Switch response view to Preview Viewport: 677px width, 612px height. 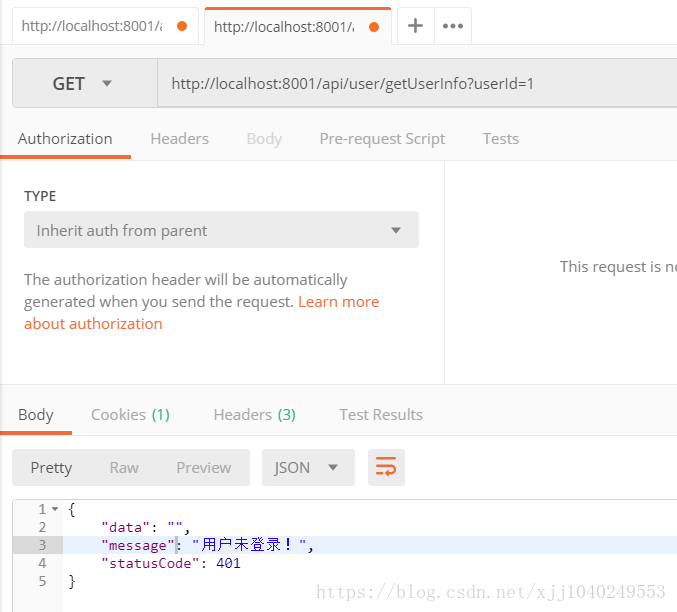click(x=203, y=467)
